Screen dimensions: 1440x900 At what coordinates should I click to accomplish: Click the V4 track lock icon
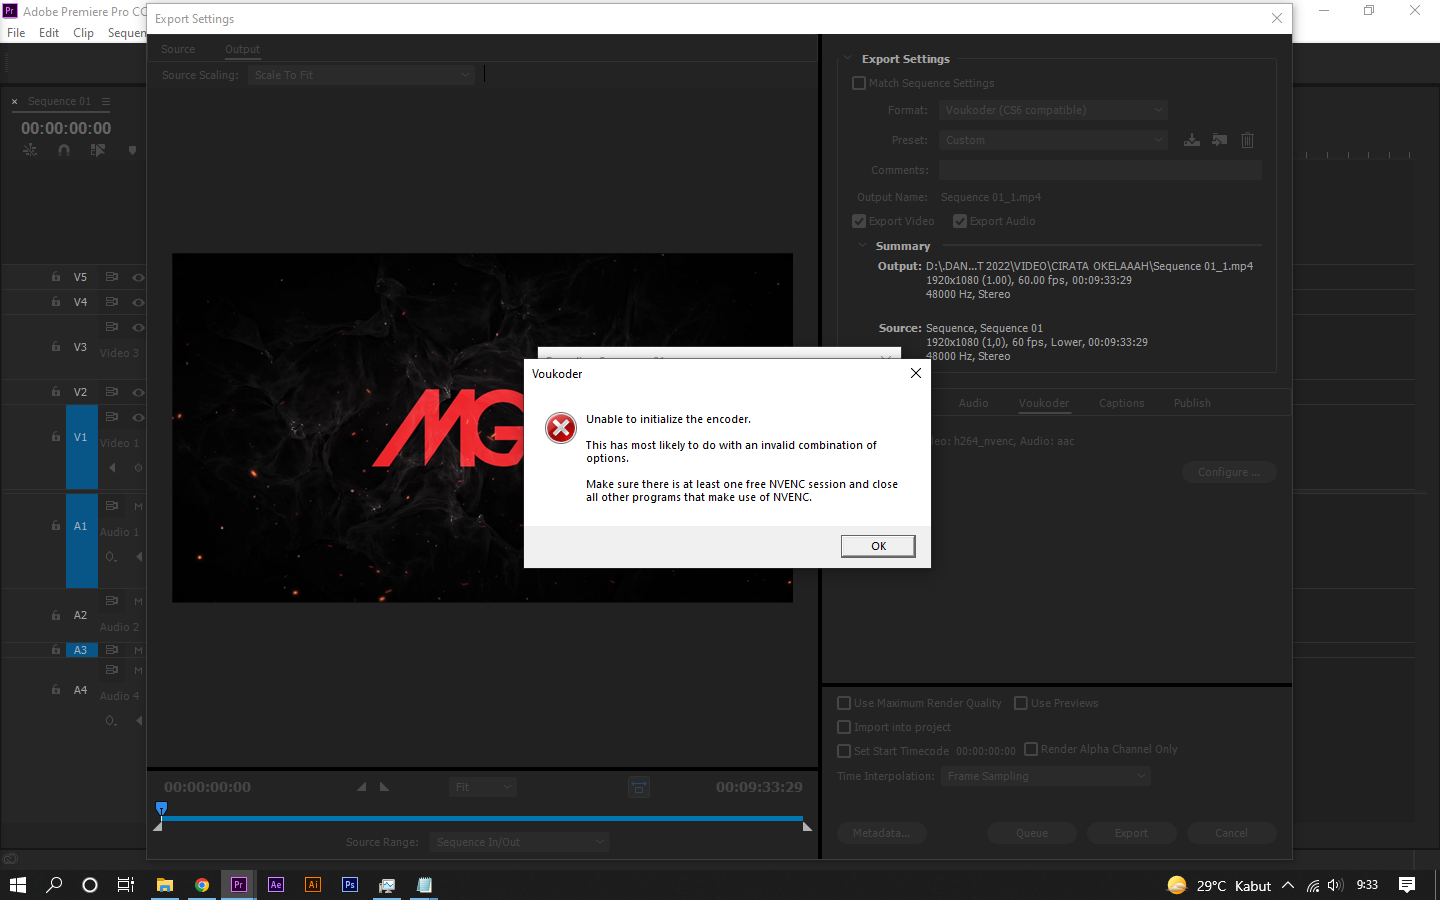pyautogui.click(x=56, y=301)
